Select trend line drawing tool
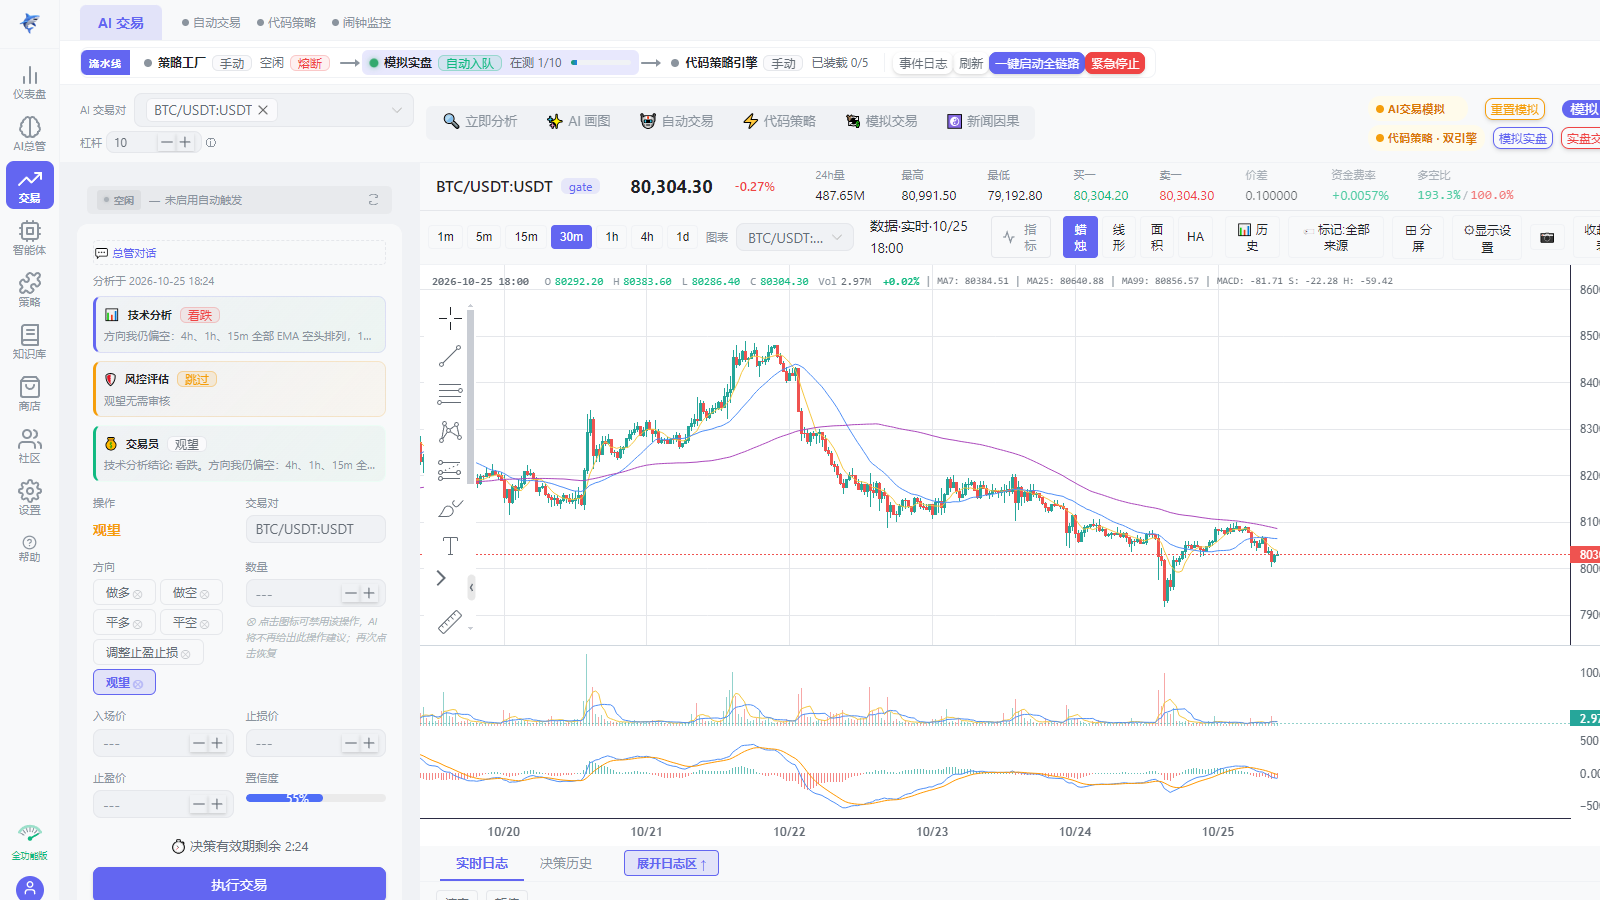 tap(450, 356)
